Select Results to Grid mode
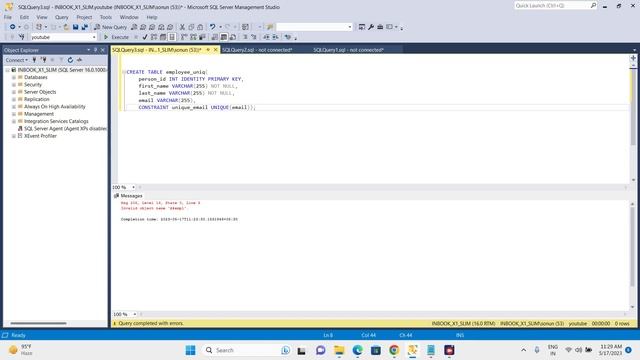This screenshot has width=640, height=360. pyautogui.click(x=224, y=37)
